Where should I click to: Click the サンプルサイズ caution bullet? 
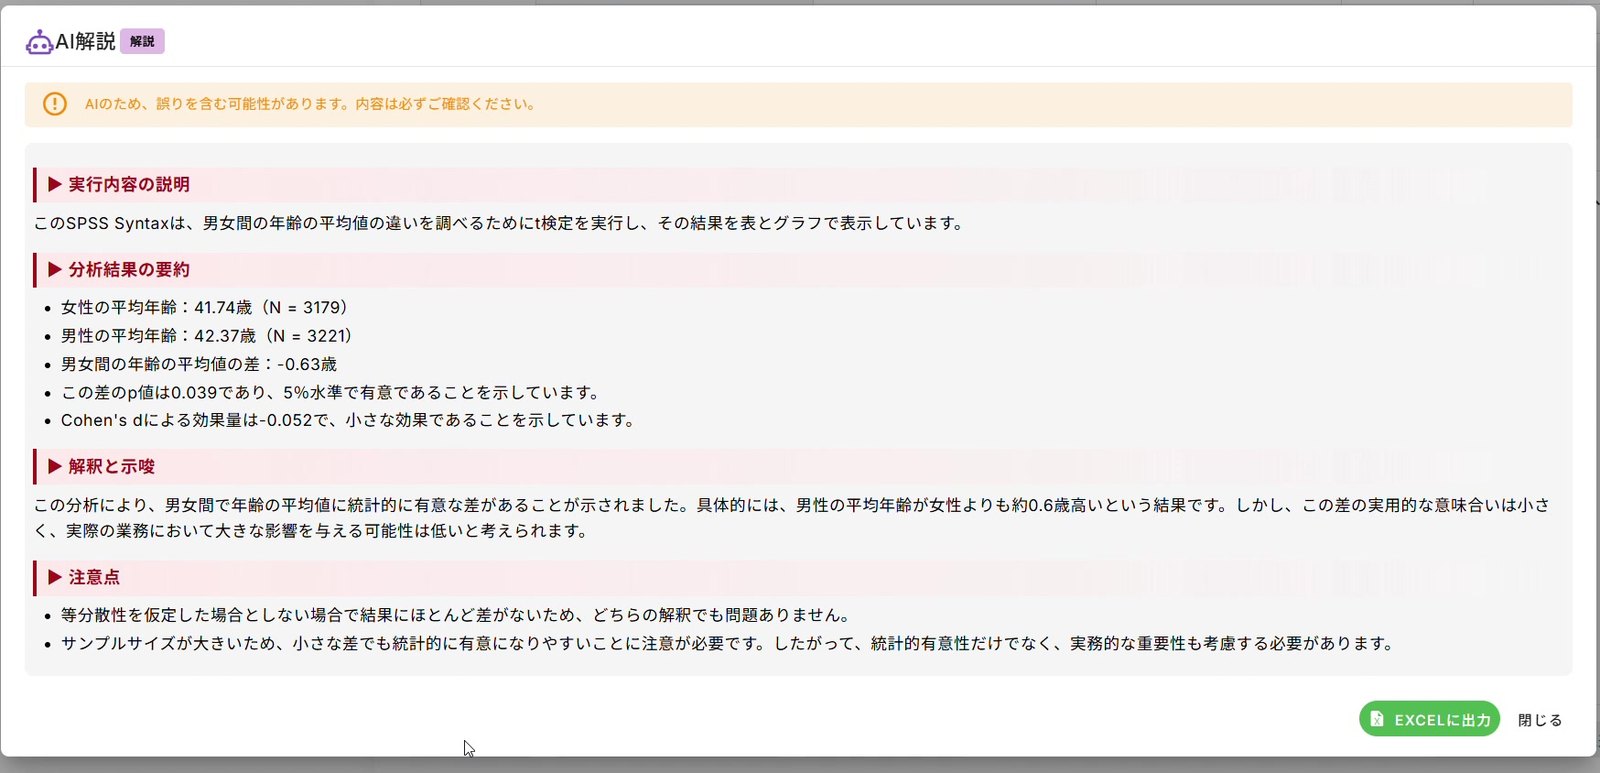point(729,643)
